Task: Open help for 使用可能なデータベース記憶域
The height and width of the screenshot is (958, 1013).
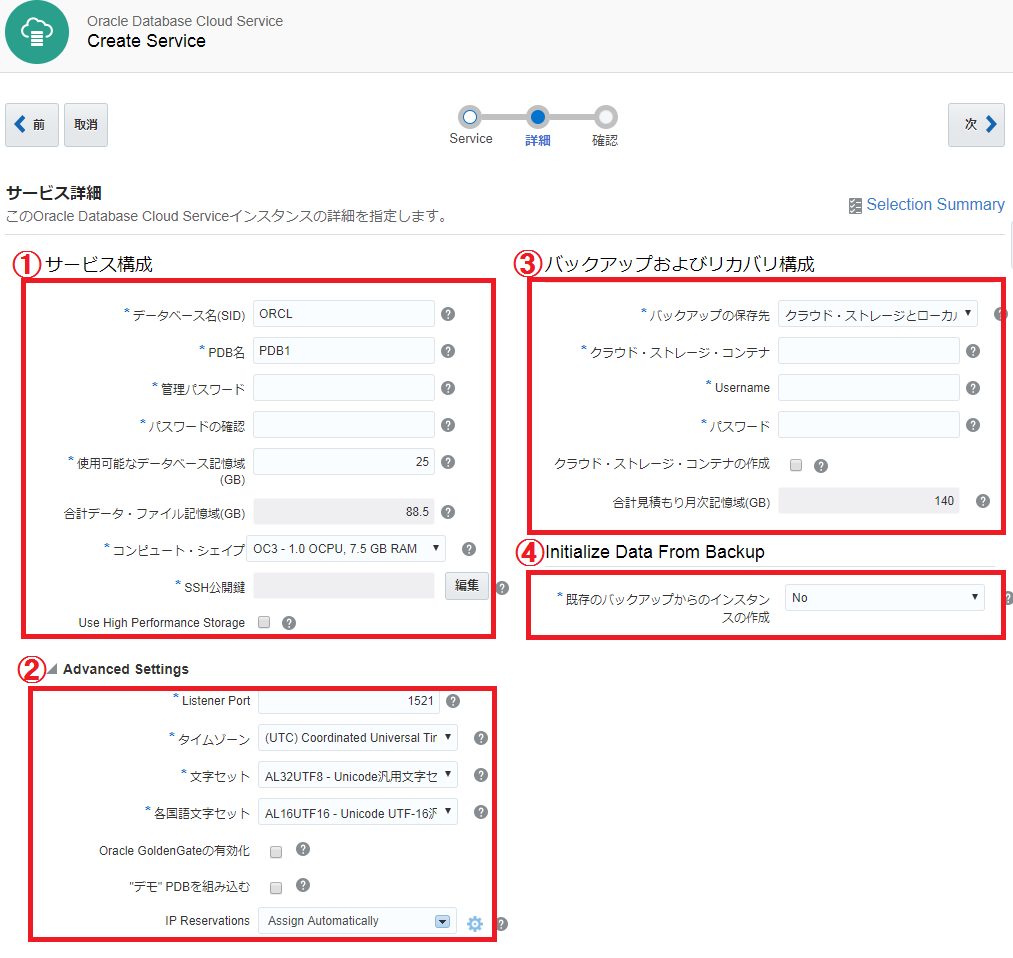Action: (x=448, y=462)
